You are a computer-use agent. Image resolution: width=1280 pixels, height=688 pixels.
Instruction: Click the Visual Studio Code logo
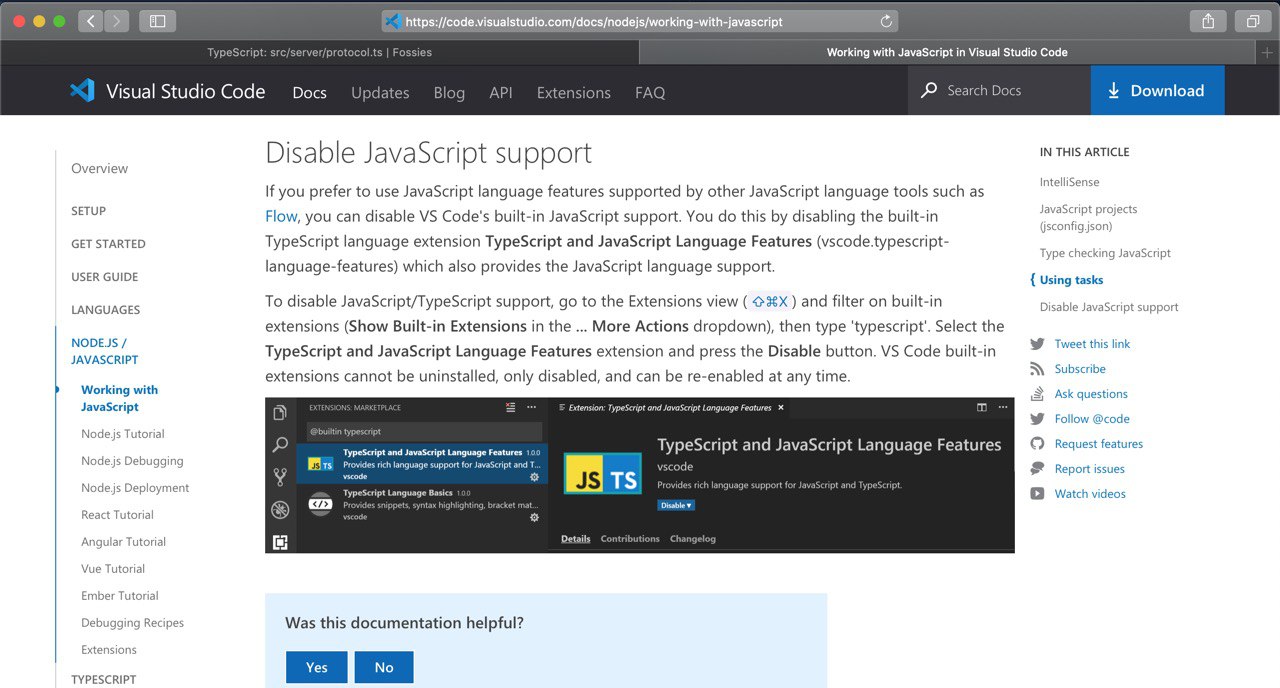[x=167, y=91]
